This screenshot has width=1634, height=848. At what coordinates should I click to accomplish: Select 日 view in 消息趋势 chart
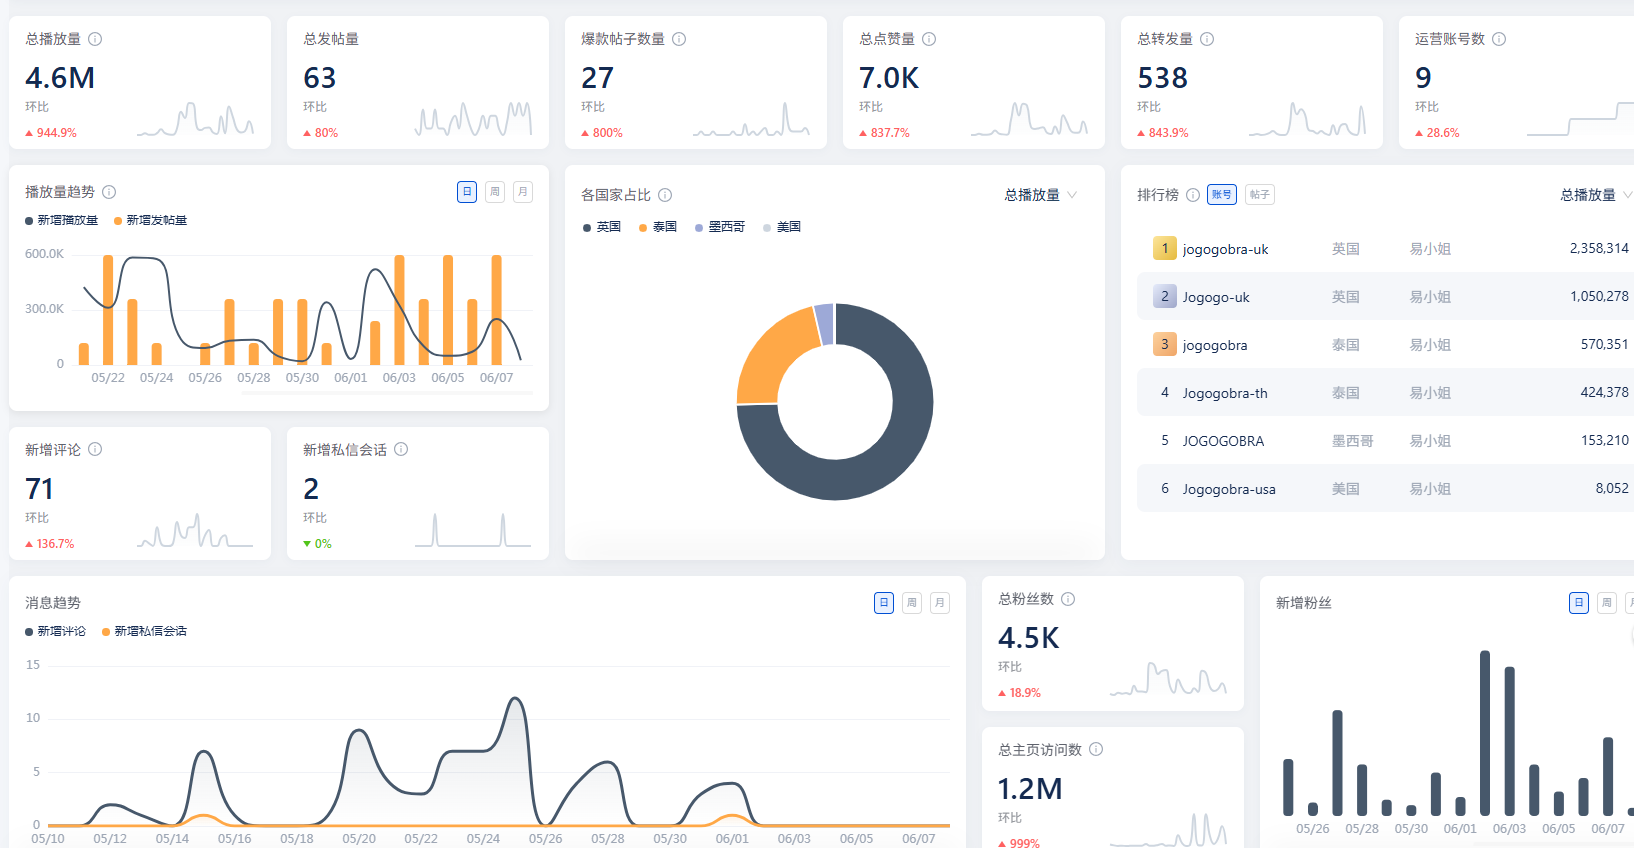click(884, 603)
